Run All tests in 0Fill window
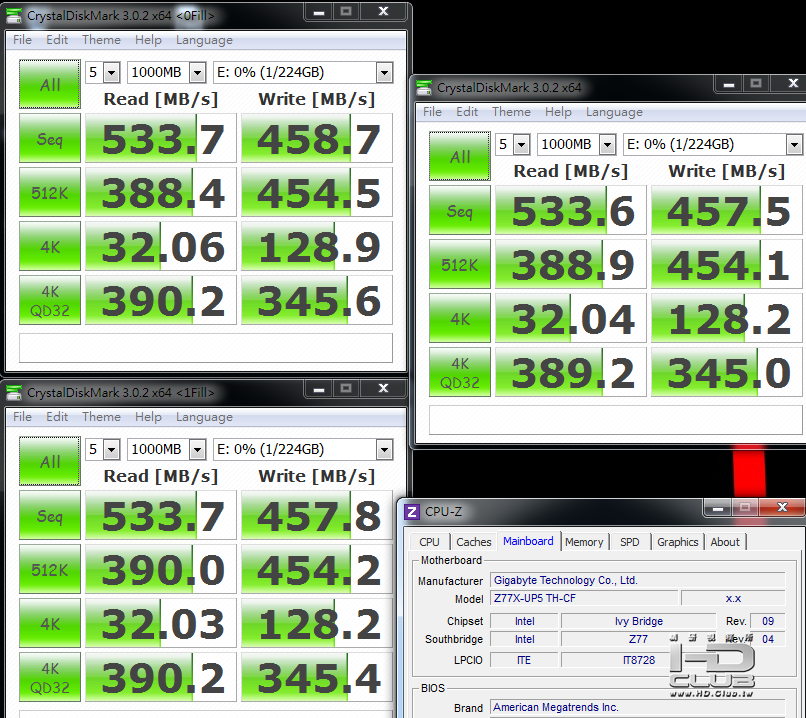Viewport: 806px width, 718px height. (50, 84)
